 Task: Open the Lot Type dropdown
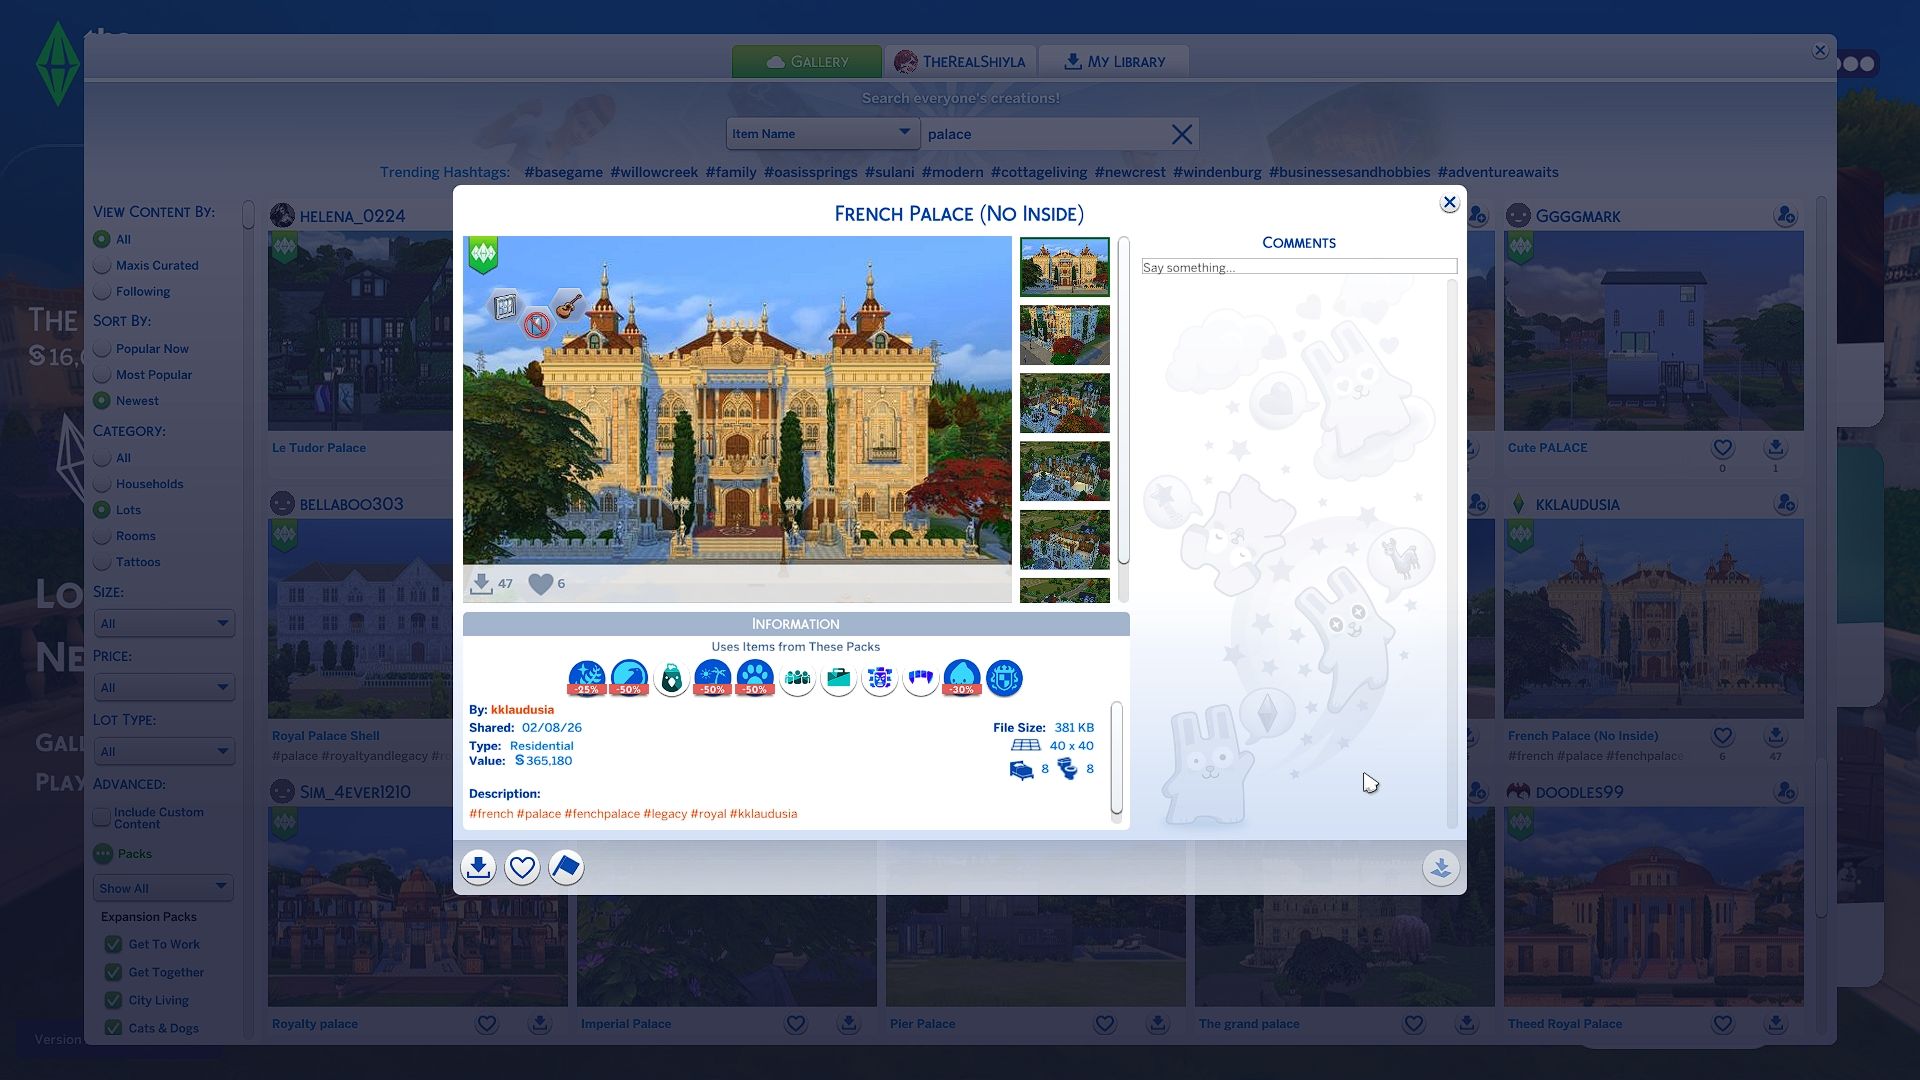click(164, 752)
